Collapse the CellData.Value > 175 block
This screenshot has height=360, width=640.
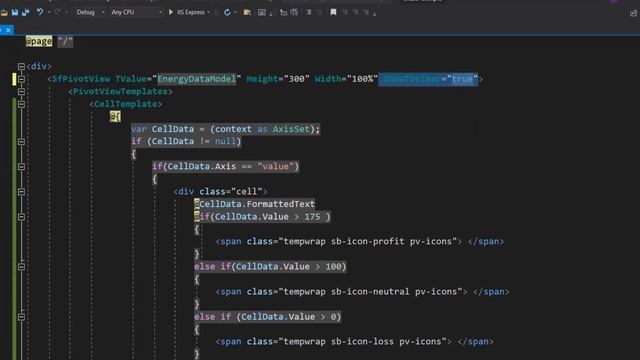[x=21, y=217]
